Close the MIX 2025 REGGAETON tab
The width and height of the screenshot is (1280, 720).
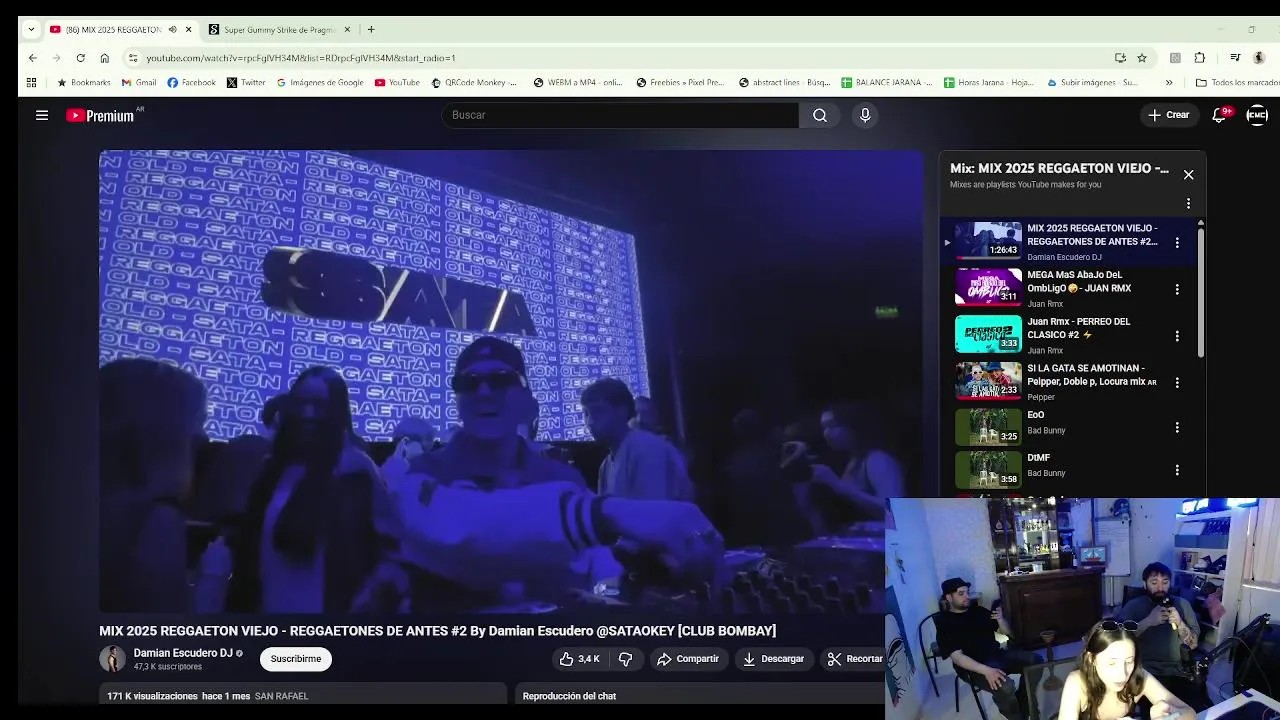point(188,30)
